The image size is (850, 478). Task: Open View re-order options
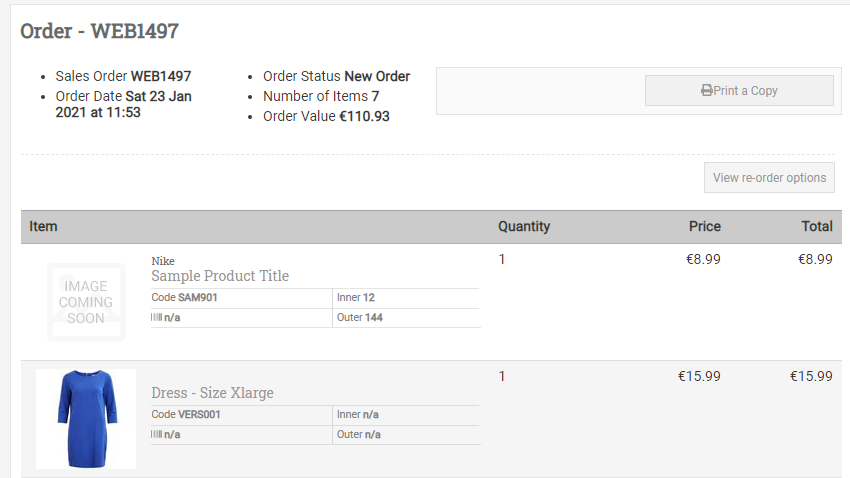[769, 178]
